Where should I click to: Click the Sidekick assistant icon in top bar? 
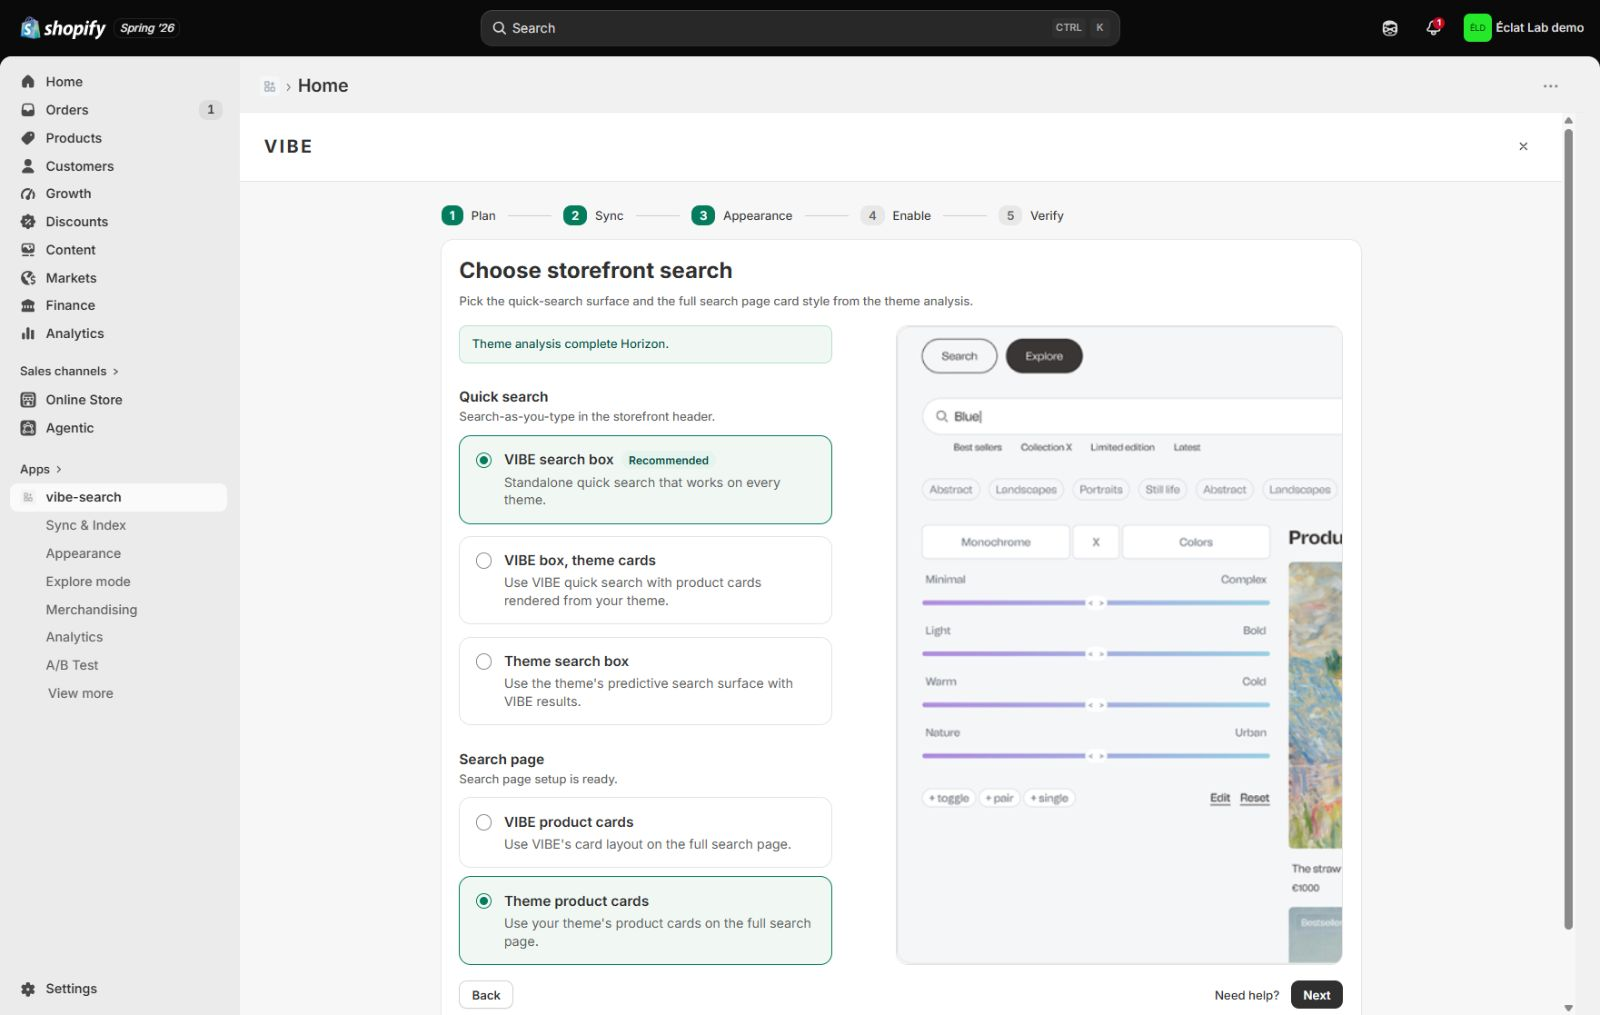[1389, 28]
